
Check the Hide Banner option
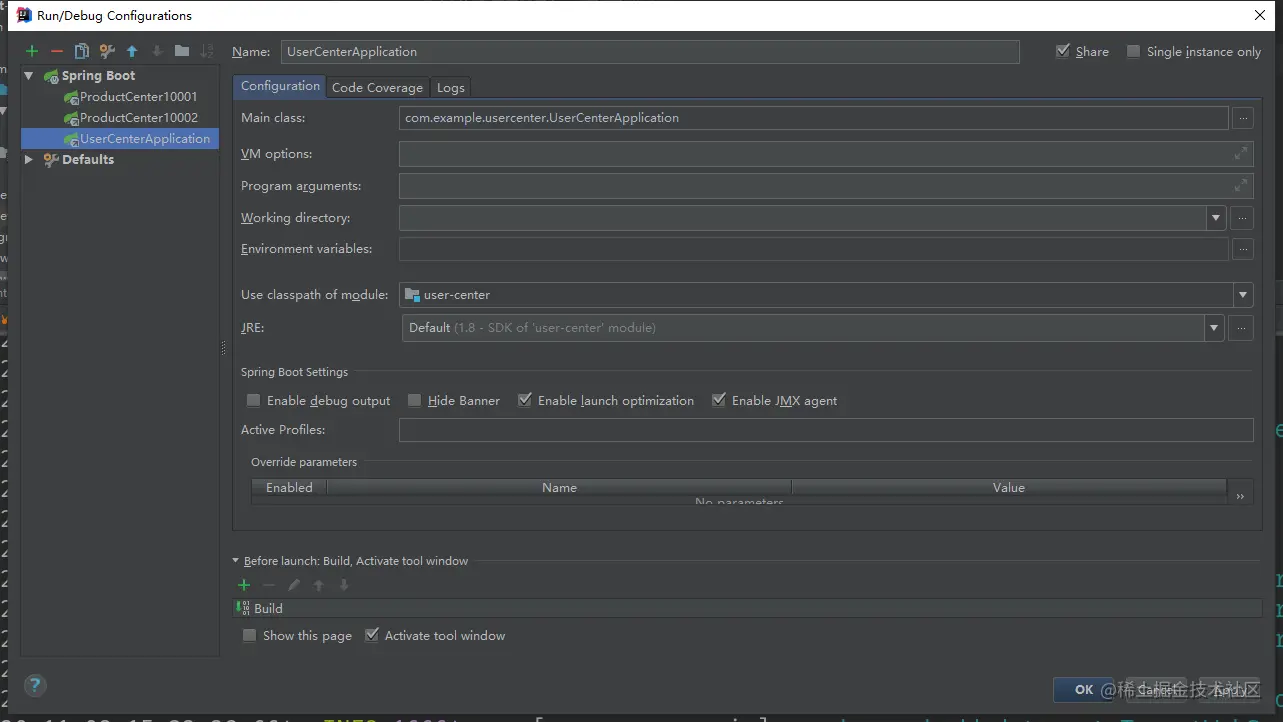414,400
